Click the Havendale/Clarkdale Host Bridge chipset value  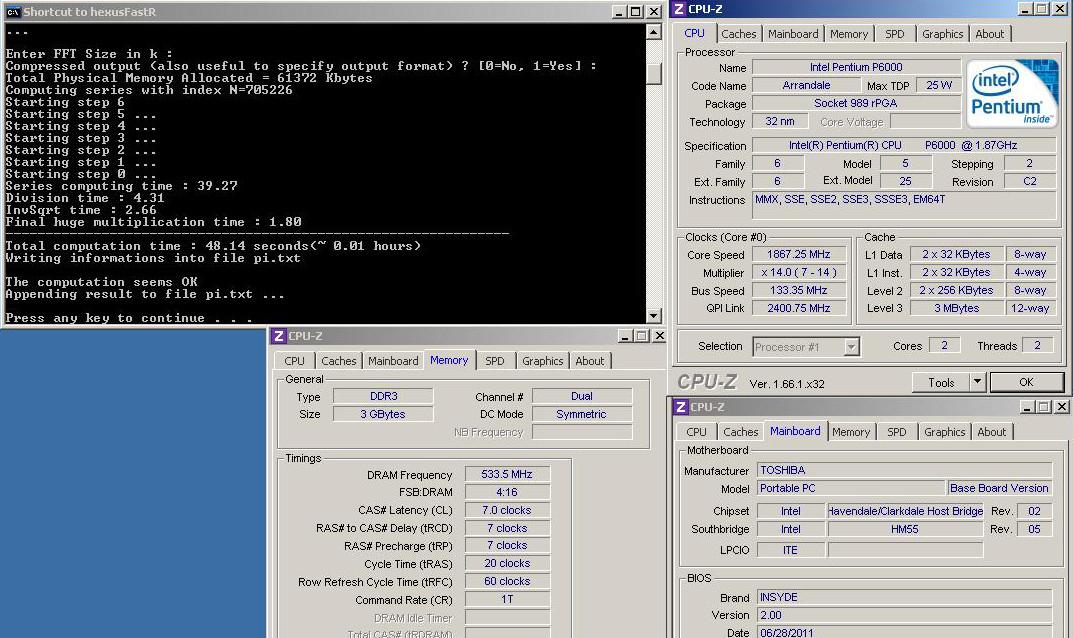coord(905,511)
